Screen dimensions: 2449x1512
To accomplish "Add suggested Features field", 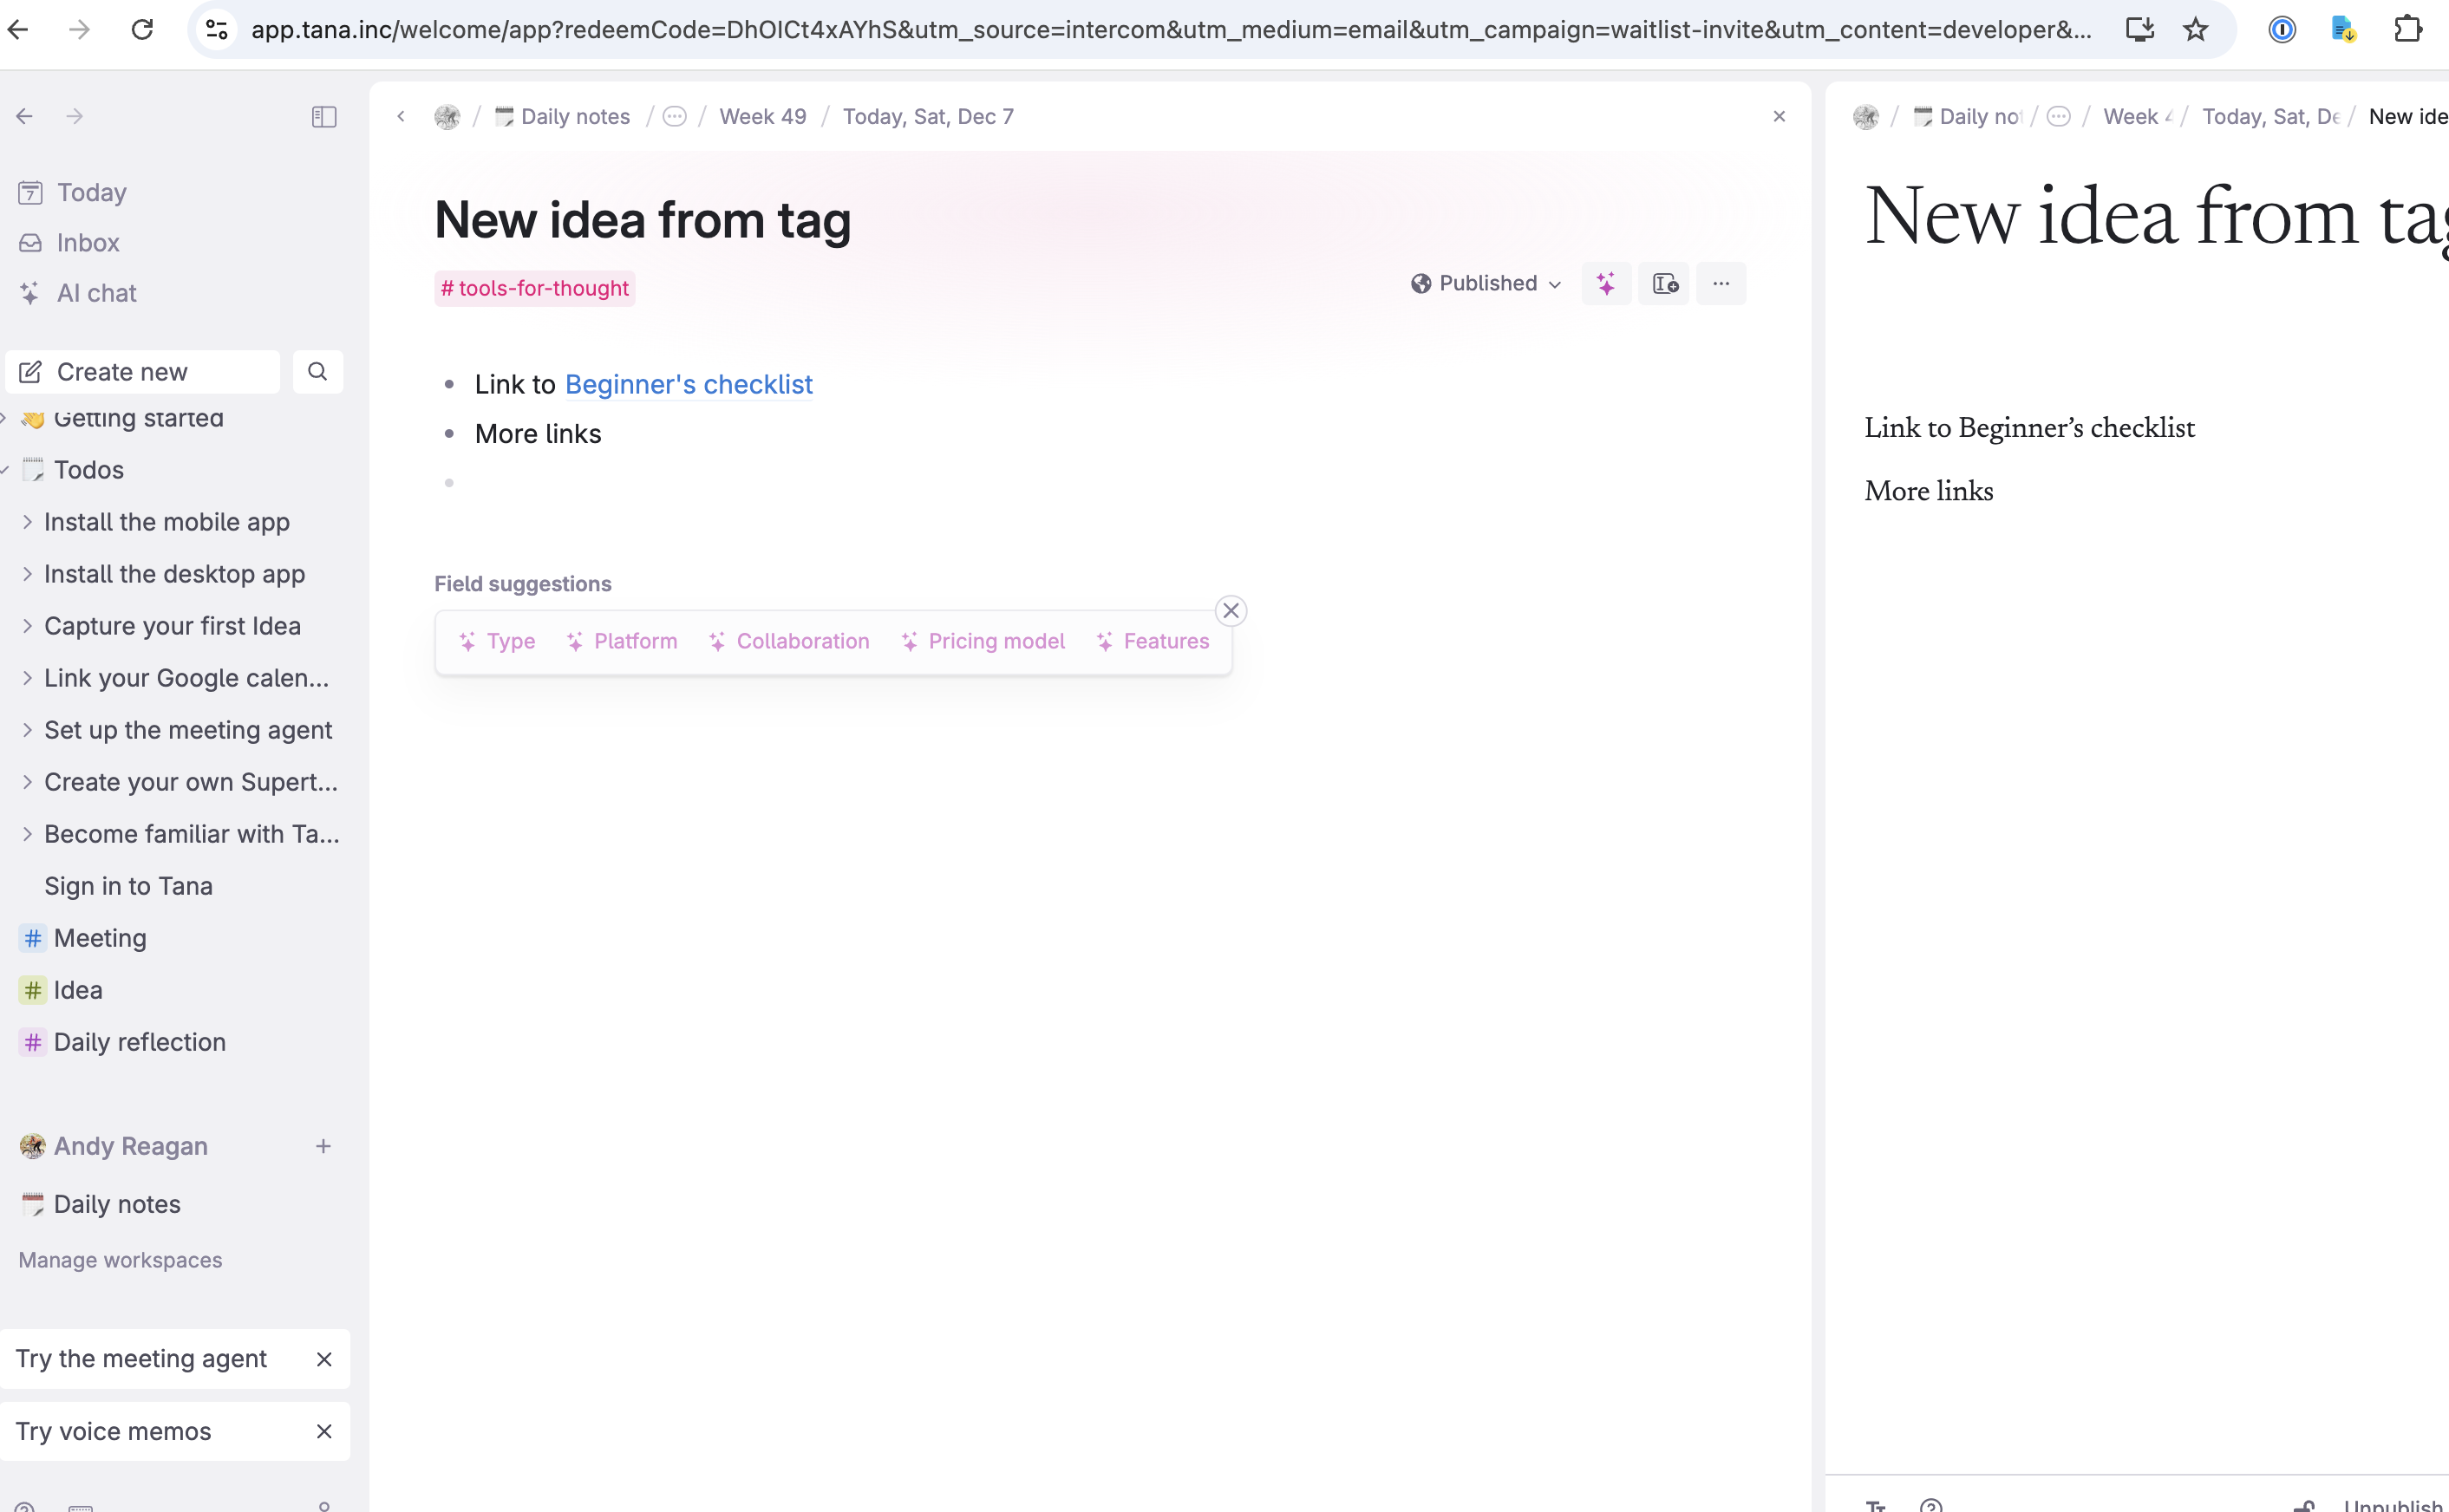I will [x=1152, y=641].
